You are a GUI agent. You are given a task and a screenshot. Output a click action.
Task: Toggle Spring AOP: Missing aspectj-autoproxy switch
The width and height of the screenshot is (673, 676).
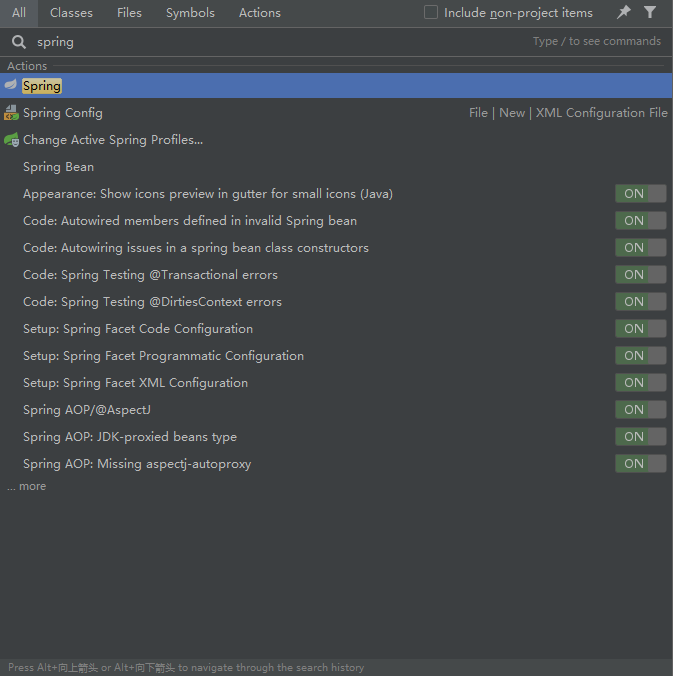click(640, 463)
